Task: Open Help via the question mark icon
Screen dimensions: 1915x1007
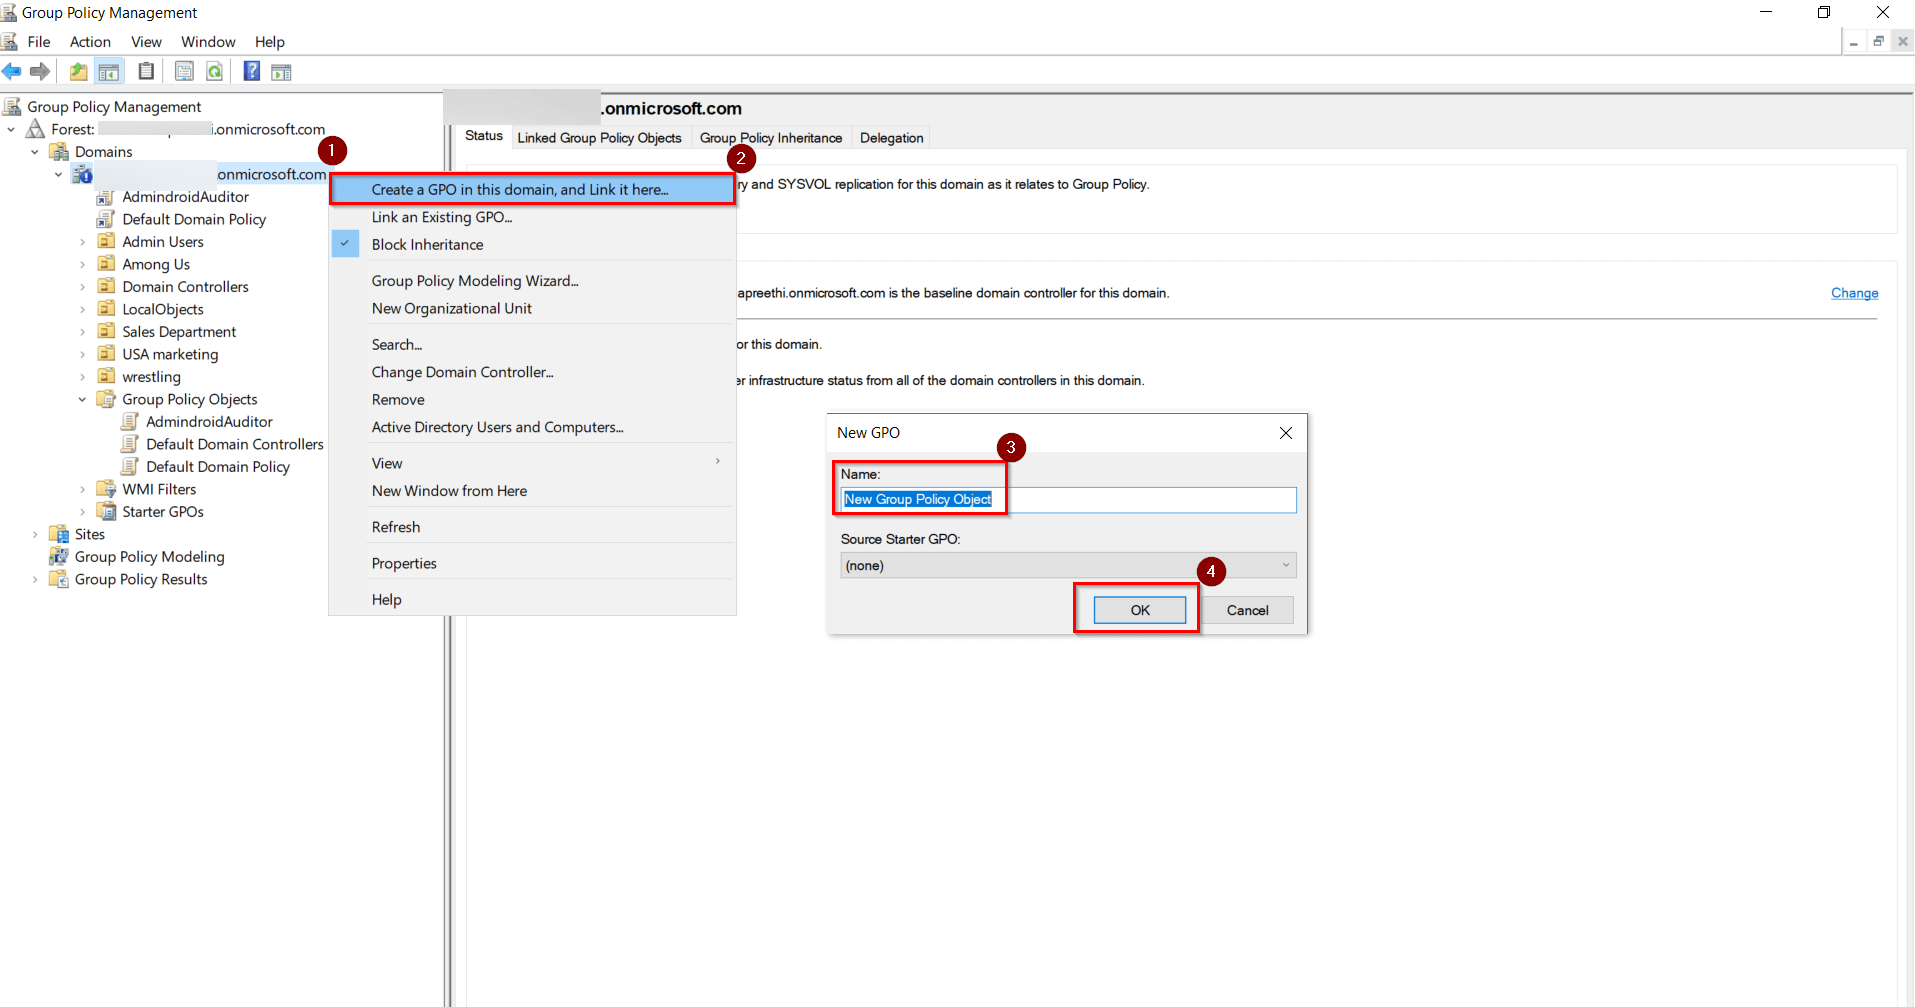Action: (251, 71)
